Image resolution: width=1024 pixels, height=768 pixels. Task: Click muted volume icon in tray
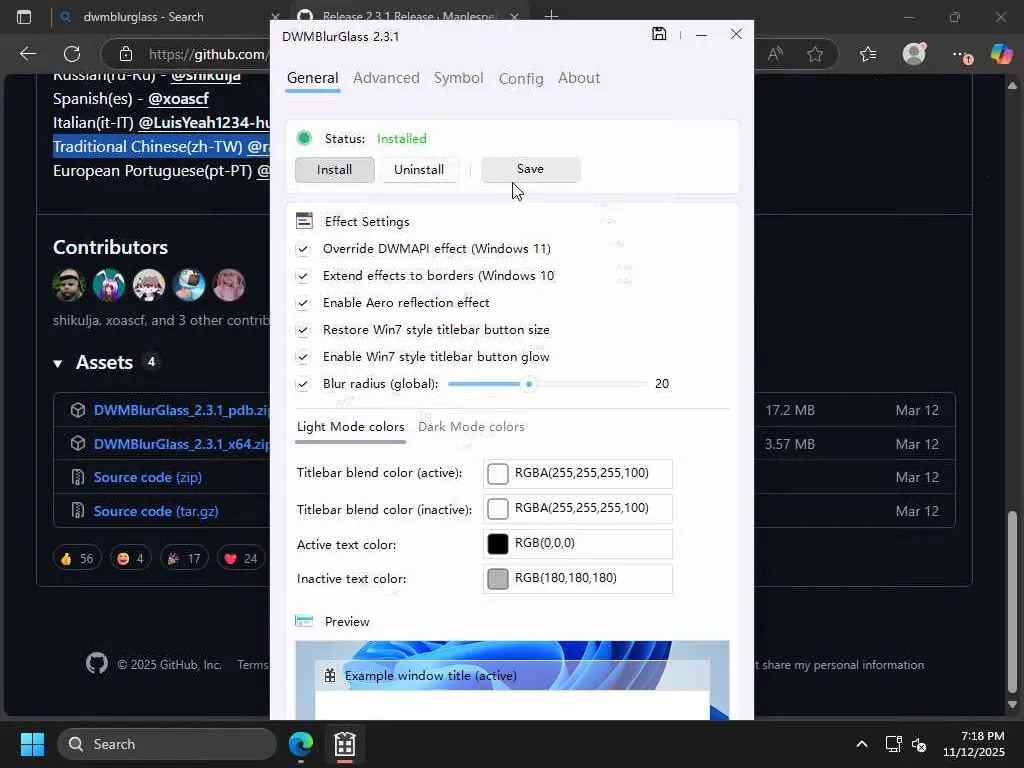pyautogui.click(x=919, y=744)
